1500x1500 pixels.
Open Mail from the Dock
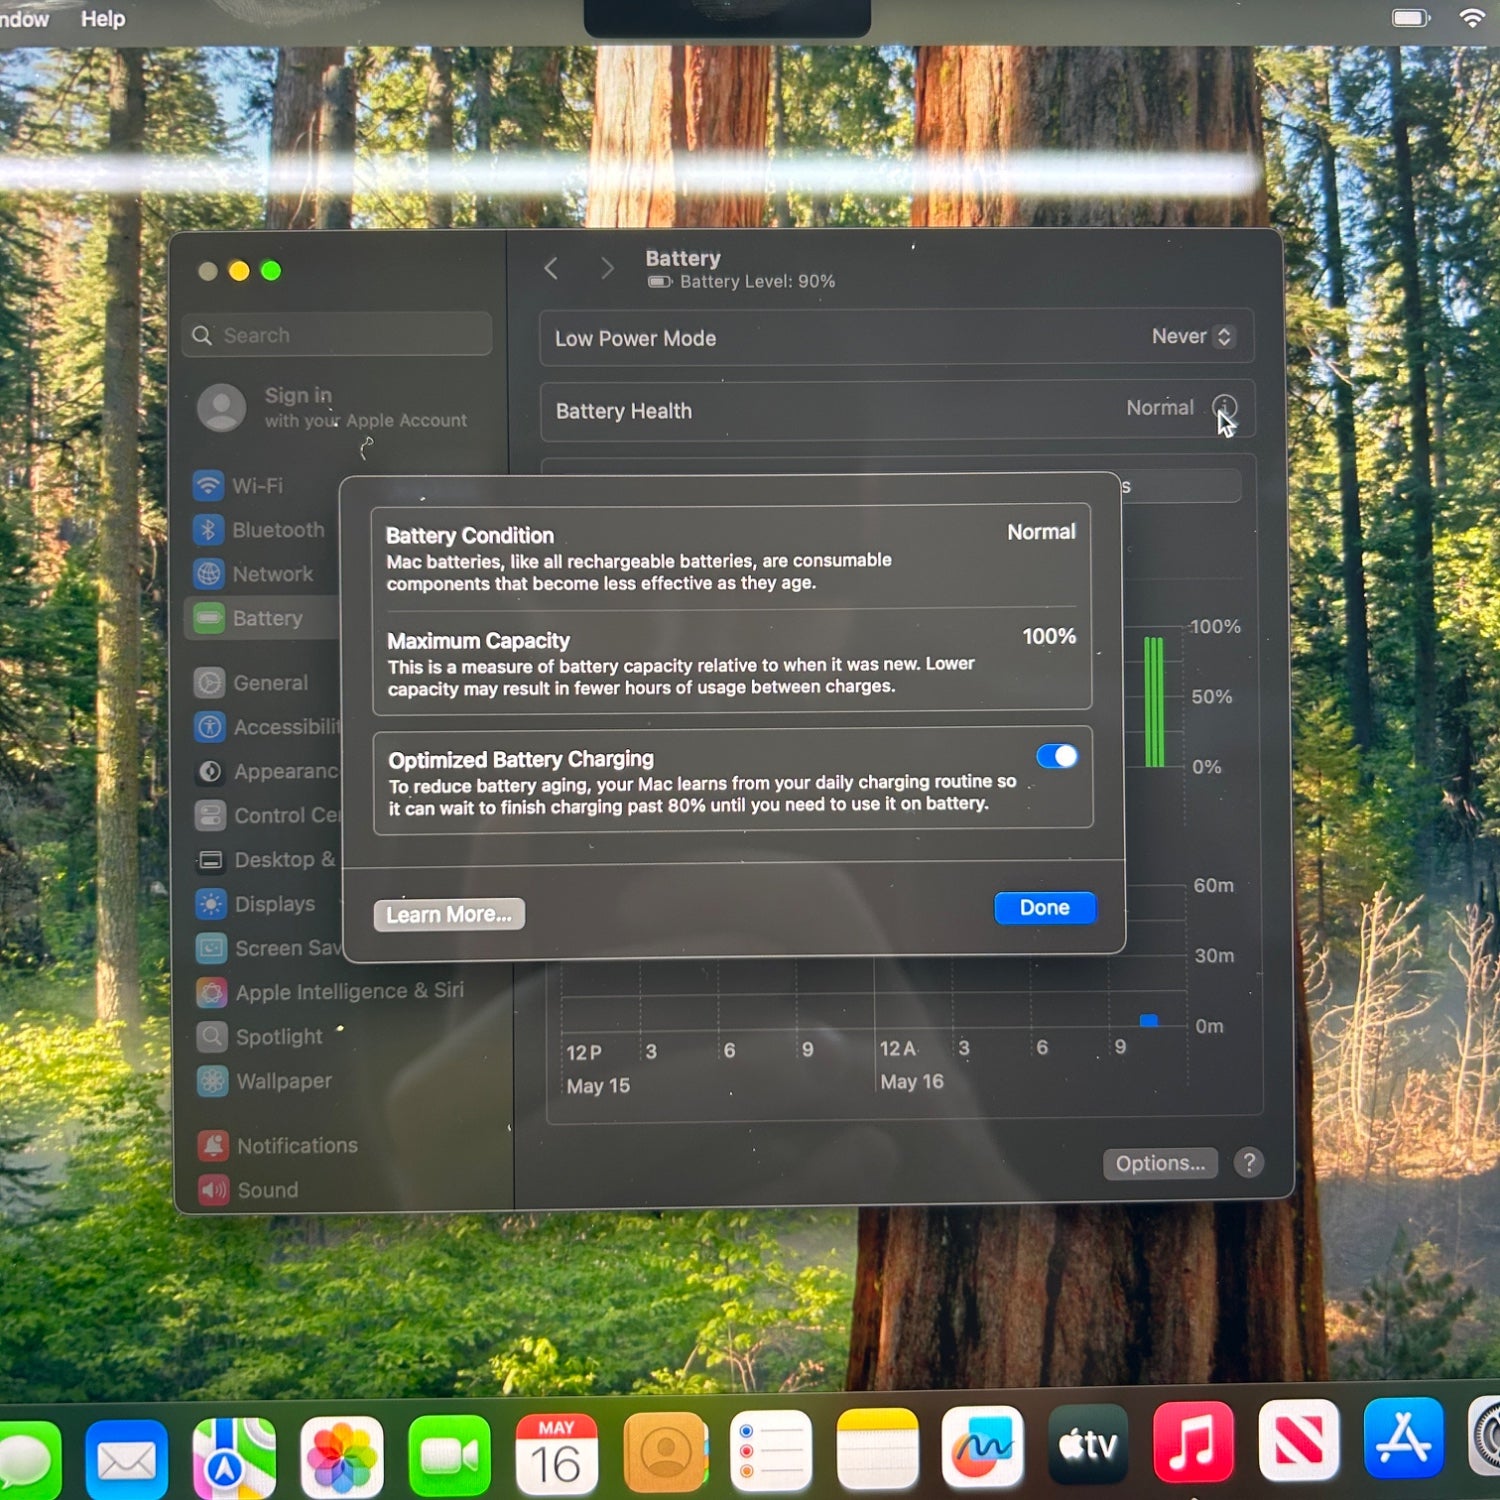click(126, 1459)
